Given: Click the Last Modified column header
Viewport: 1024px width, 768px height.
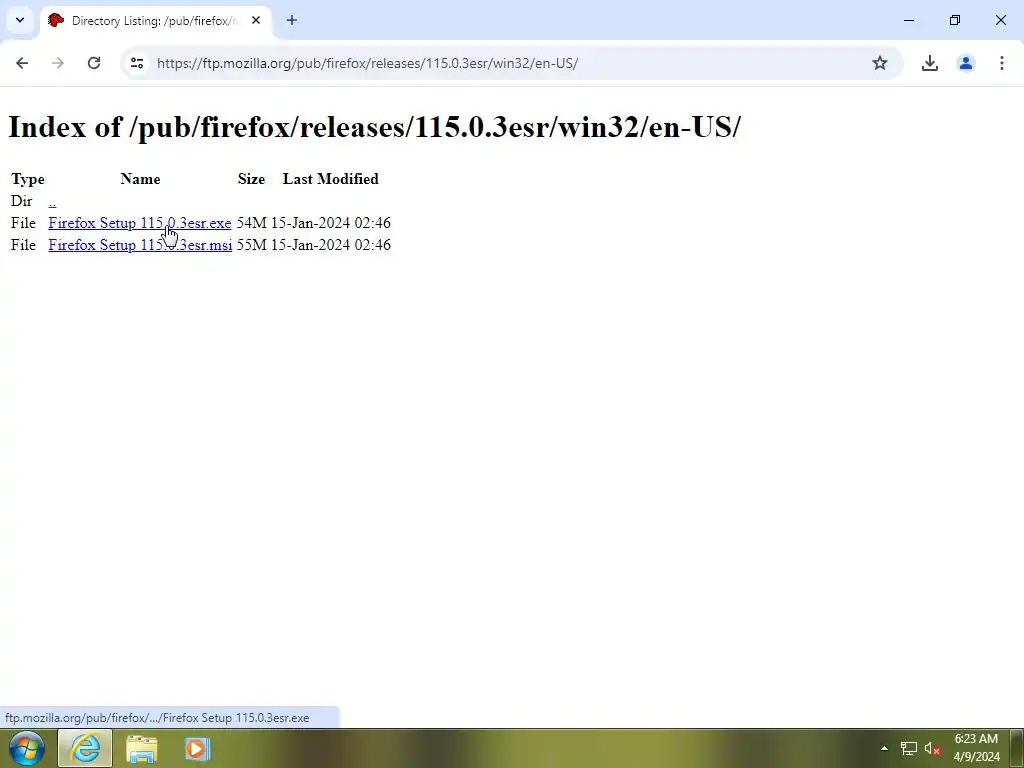Looking at the screenshot, I should point(330,179).
